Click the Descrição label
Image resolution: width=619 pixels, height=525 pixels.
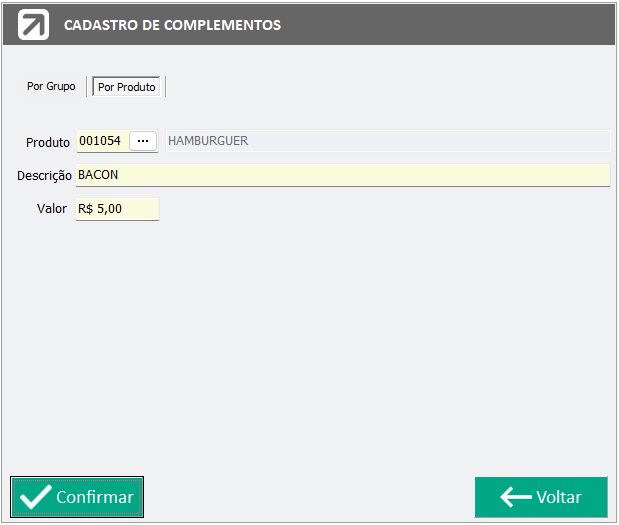pos(44,175)
